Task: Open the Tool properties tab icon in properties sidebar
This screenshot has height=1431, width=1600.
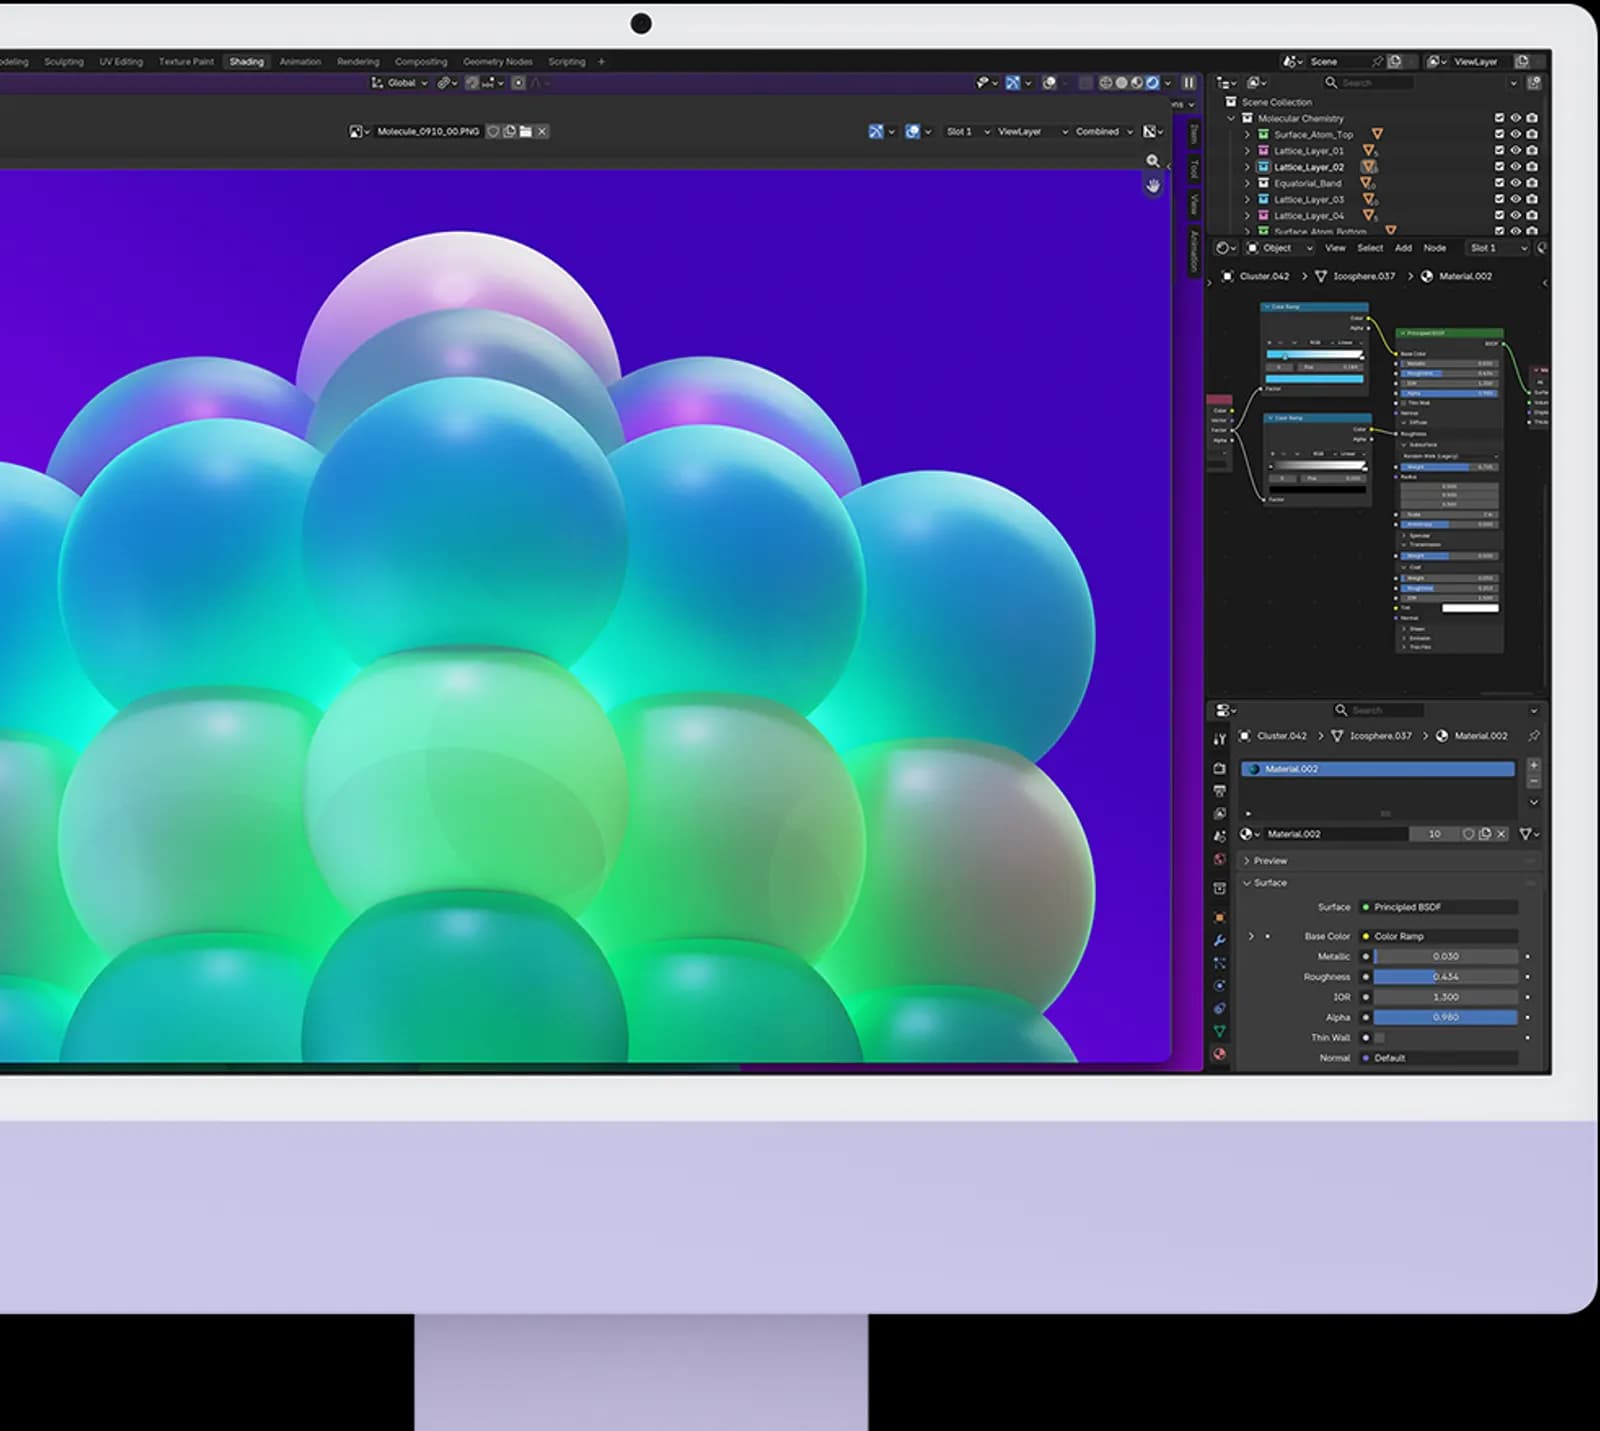Action: (x=1219, y=740)
